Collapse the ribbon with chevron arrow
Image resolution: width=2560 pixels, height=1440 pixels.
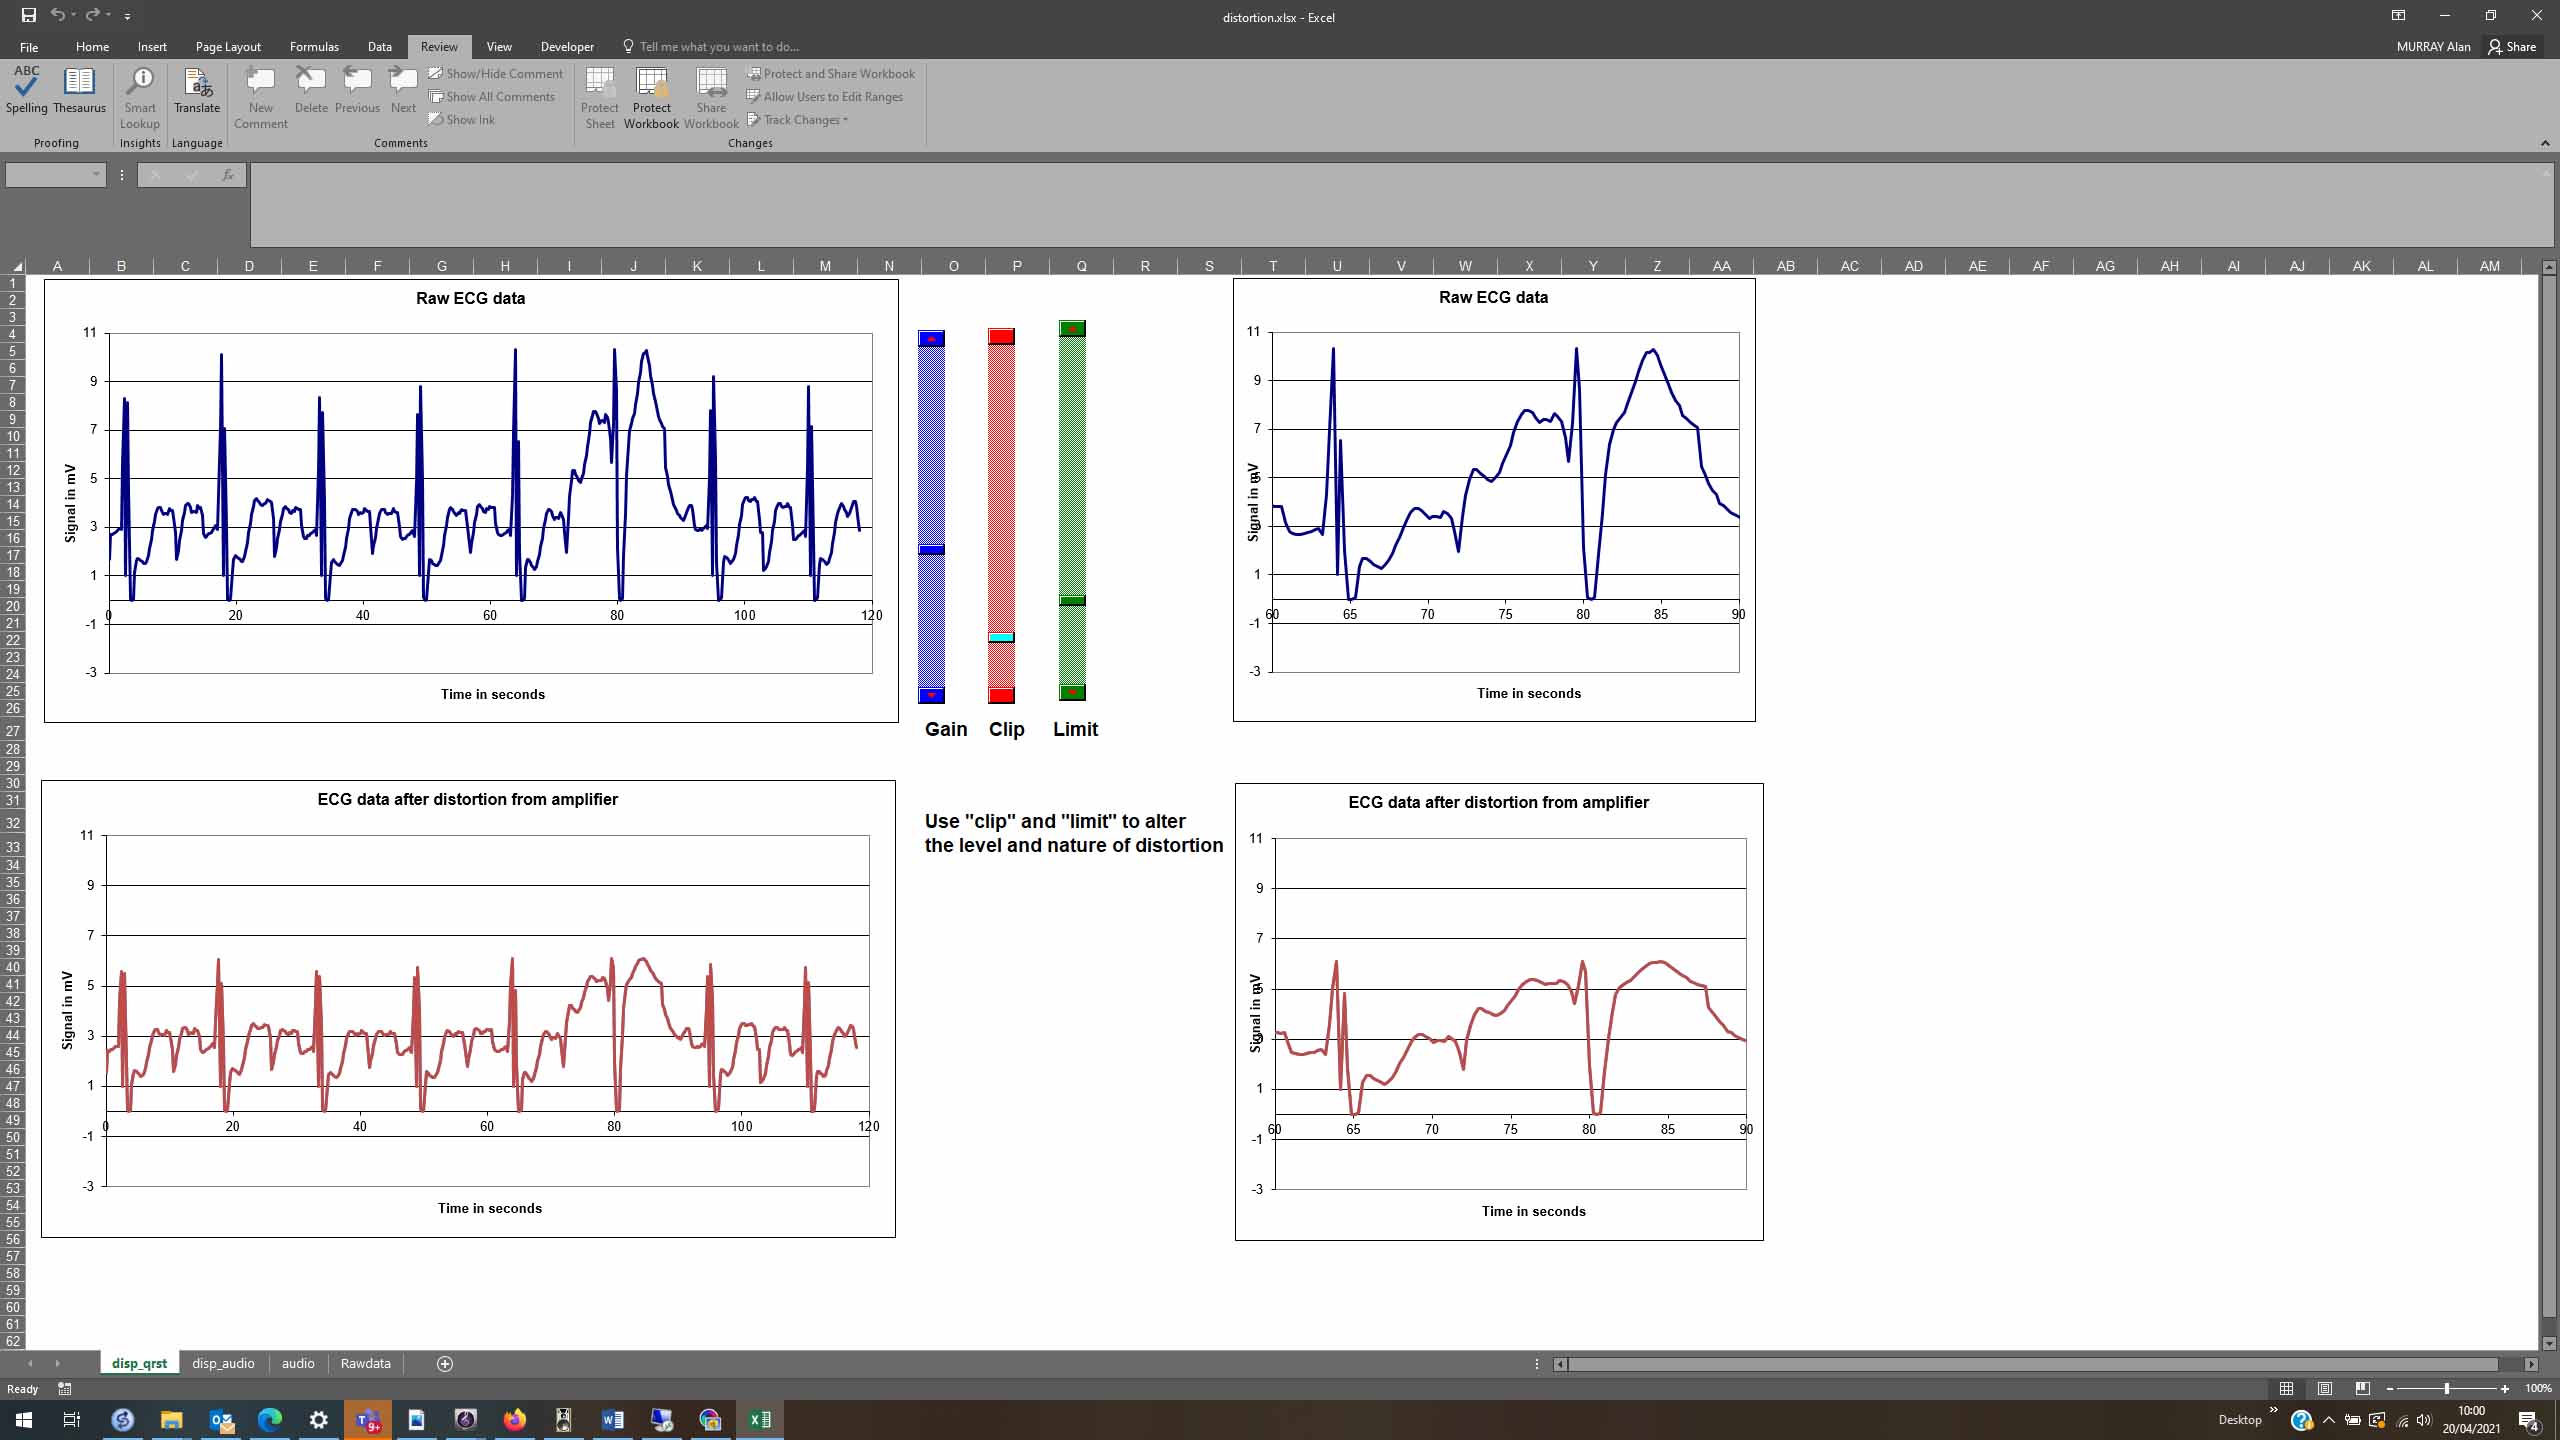2545,143
